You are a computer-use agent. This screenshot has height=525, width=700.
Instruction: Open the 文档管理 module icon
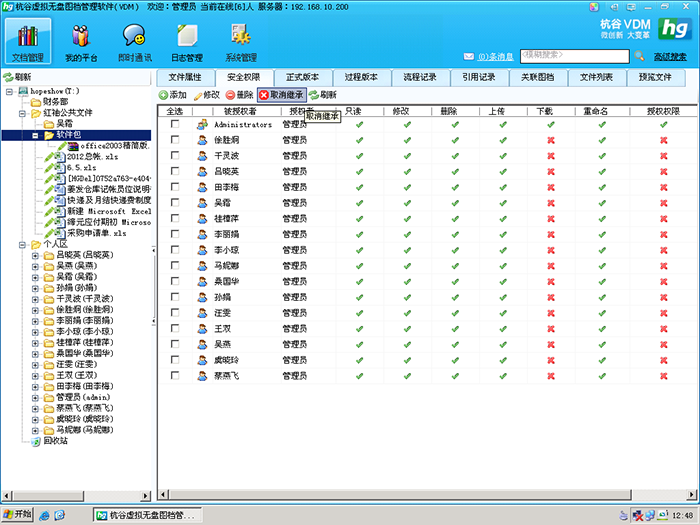coord(28,37)
